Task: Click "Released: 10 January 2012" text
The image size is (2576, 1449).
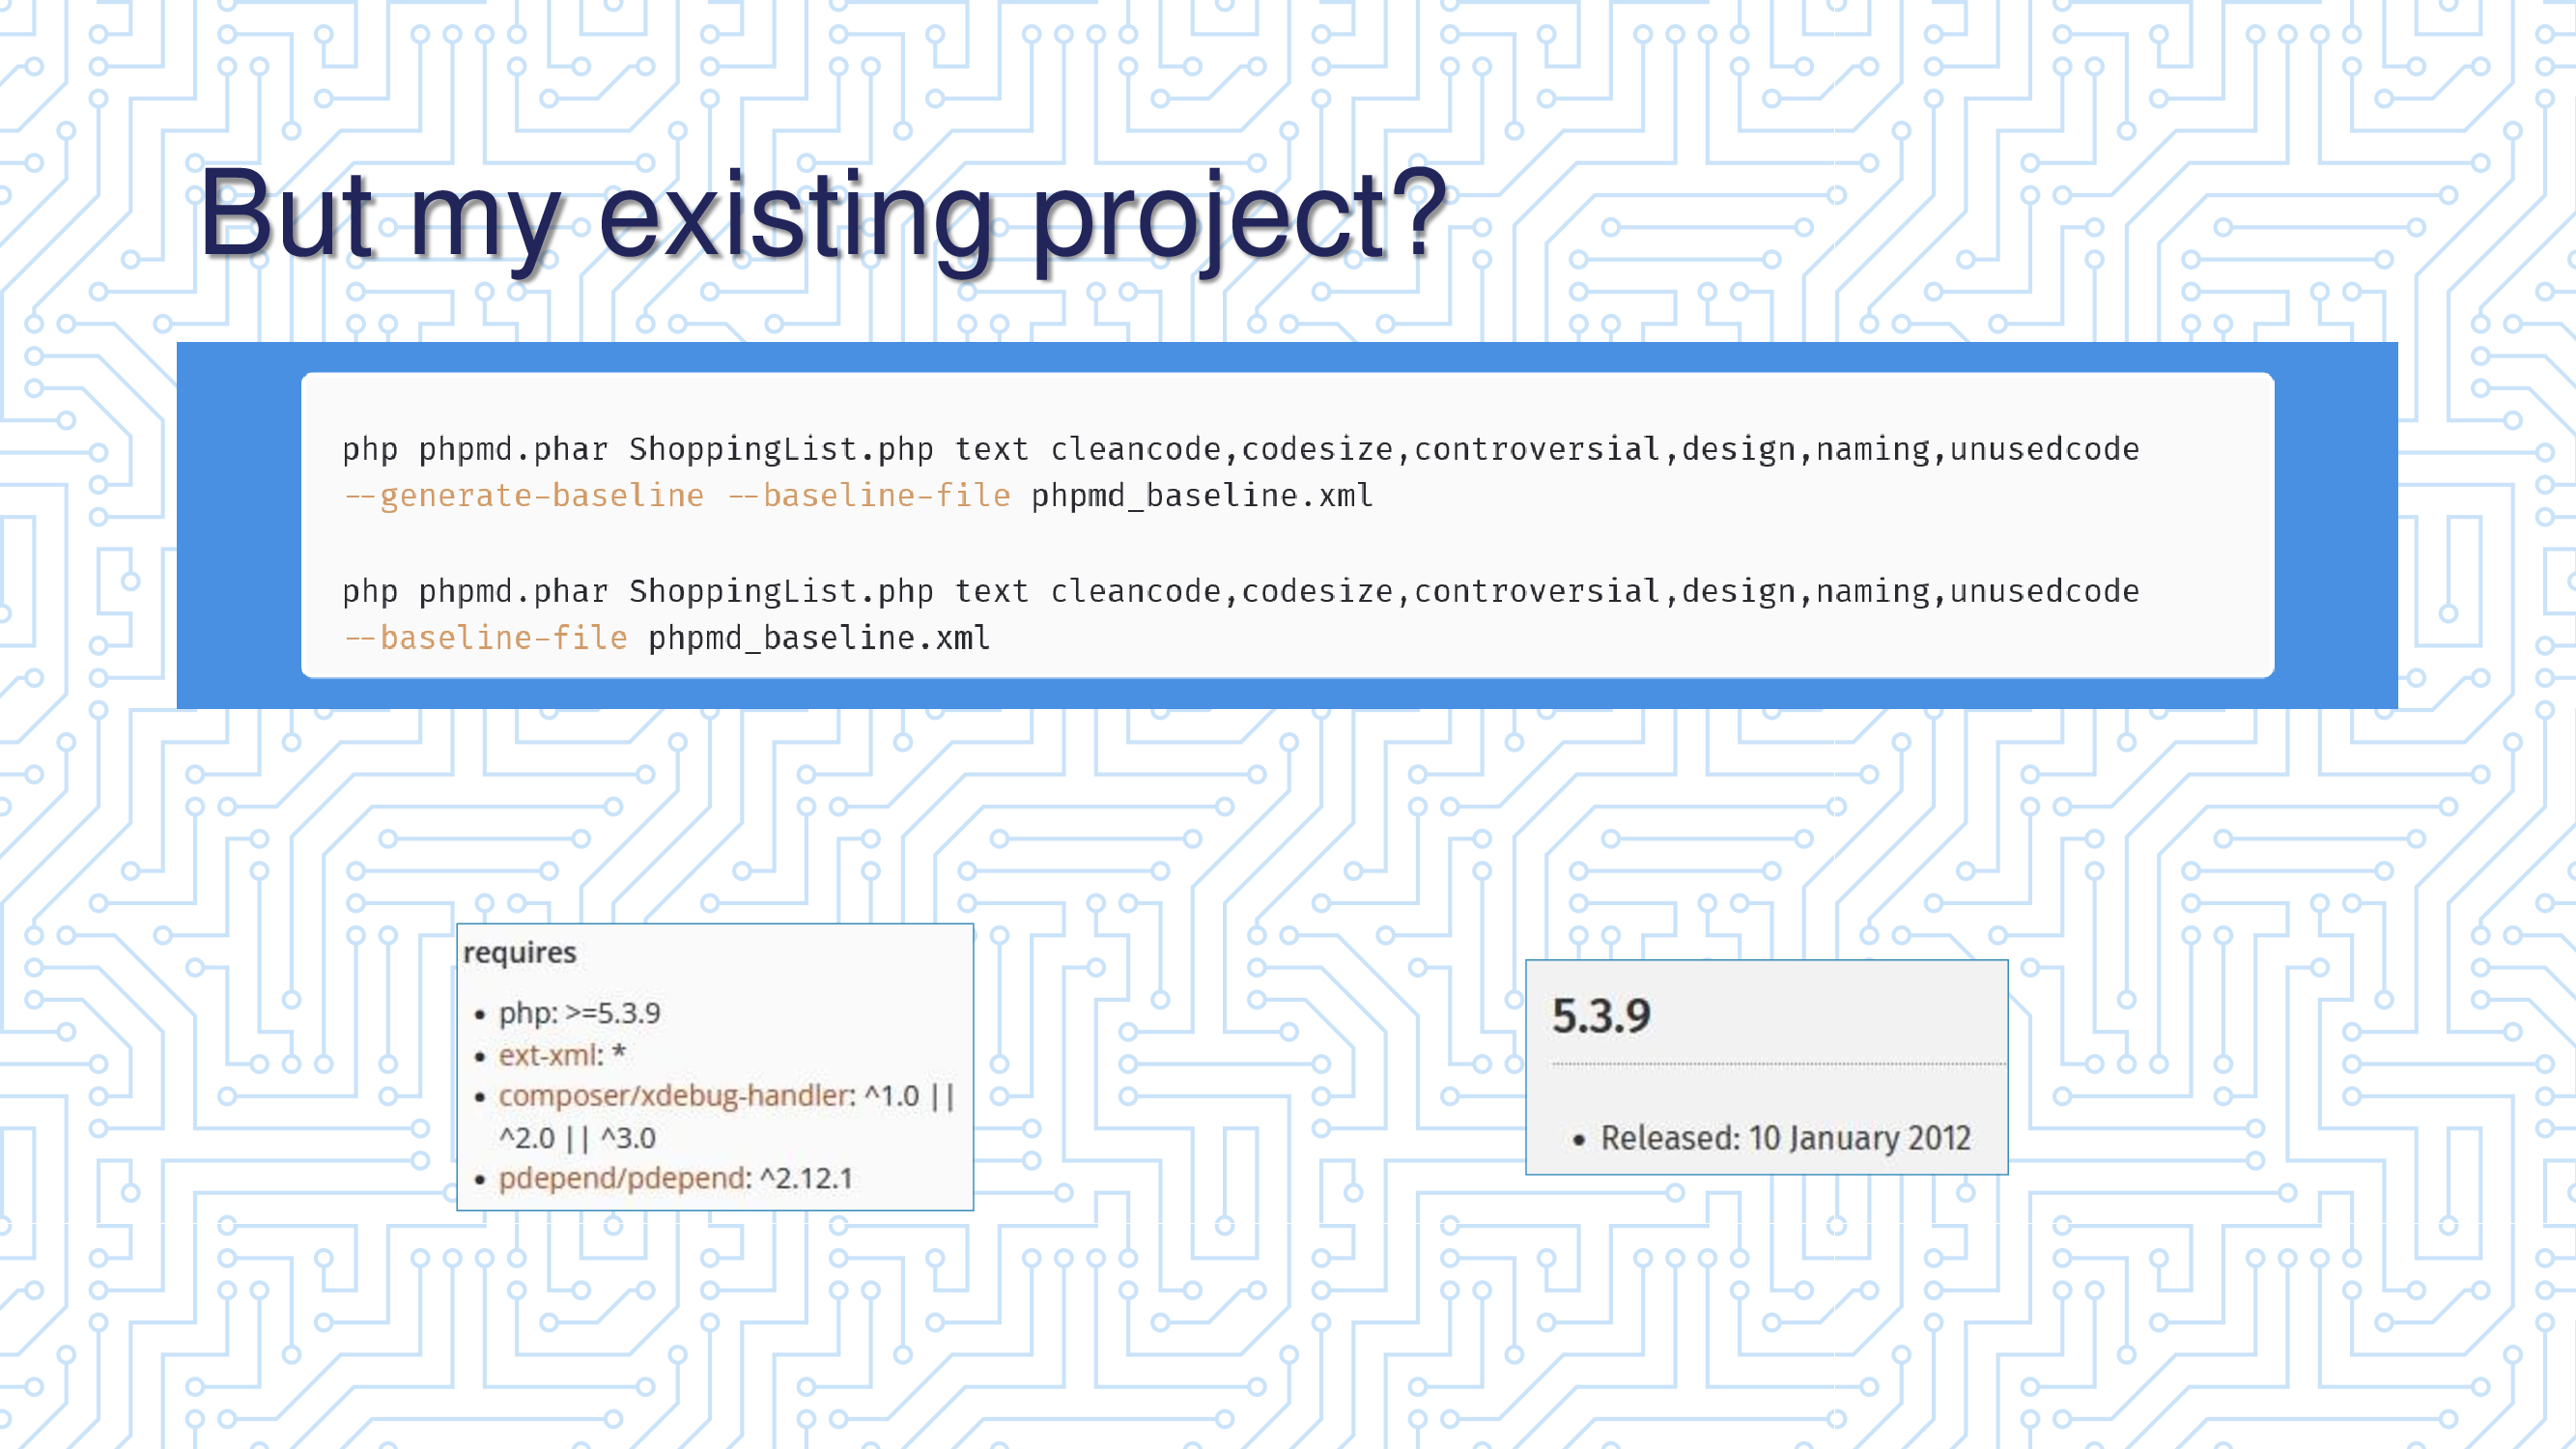Action: (1785, 1138)
